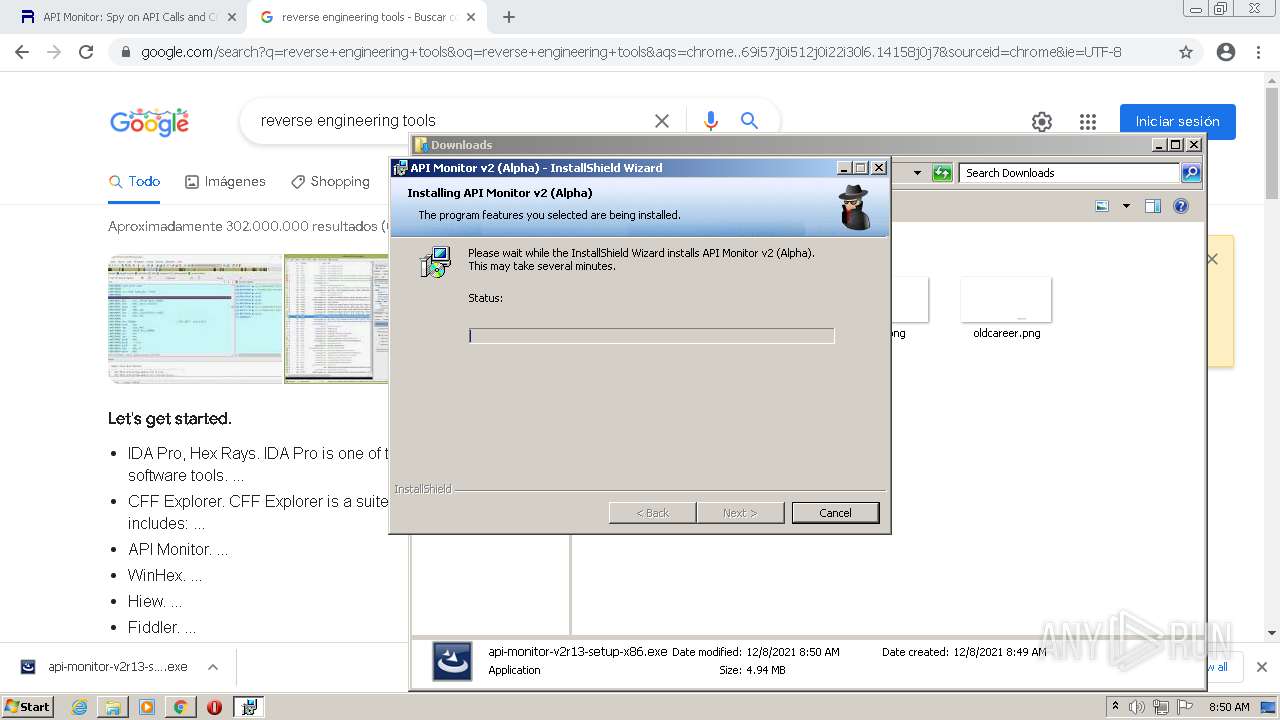Viewport: 1280px width, 720px height.
Task: Open the Windows Start menu
Action: tap(28, 706)
